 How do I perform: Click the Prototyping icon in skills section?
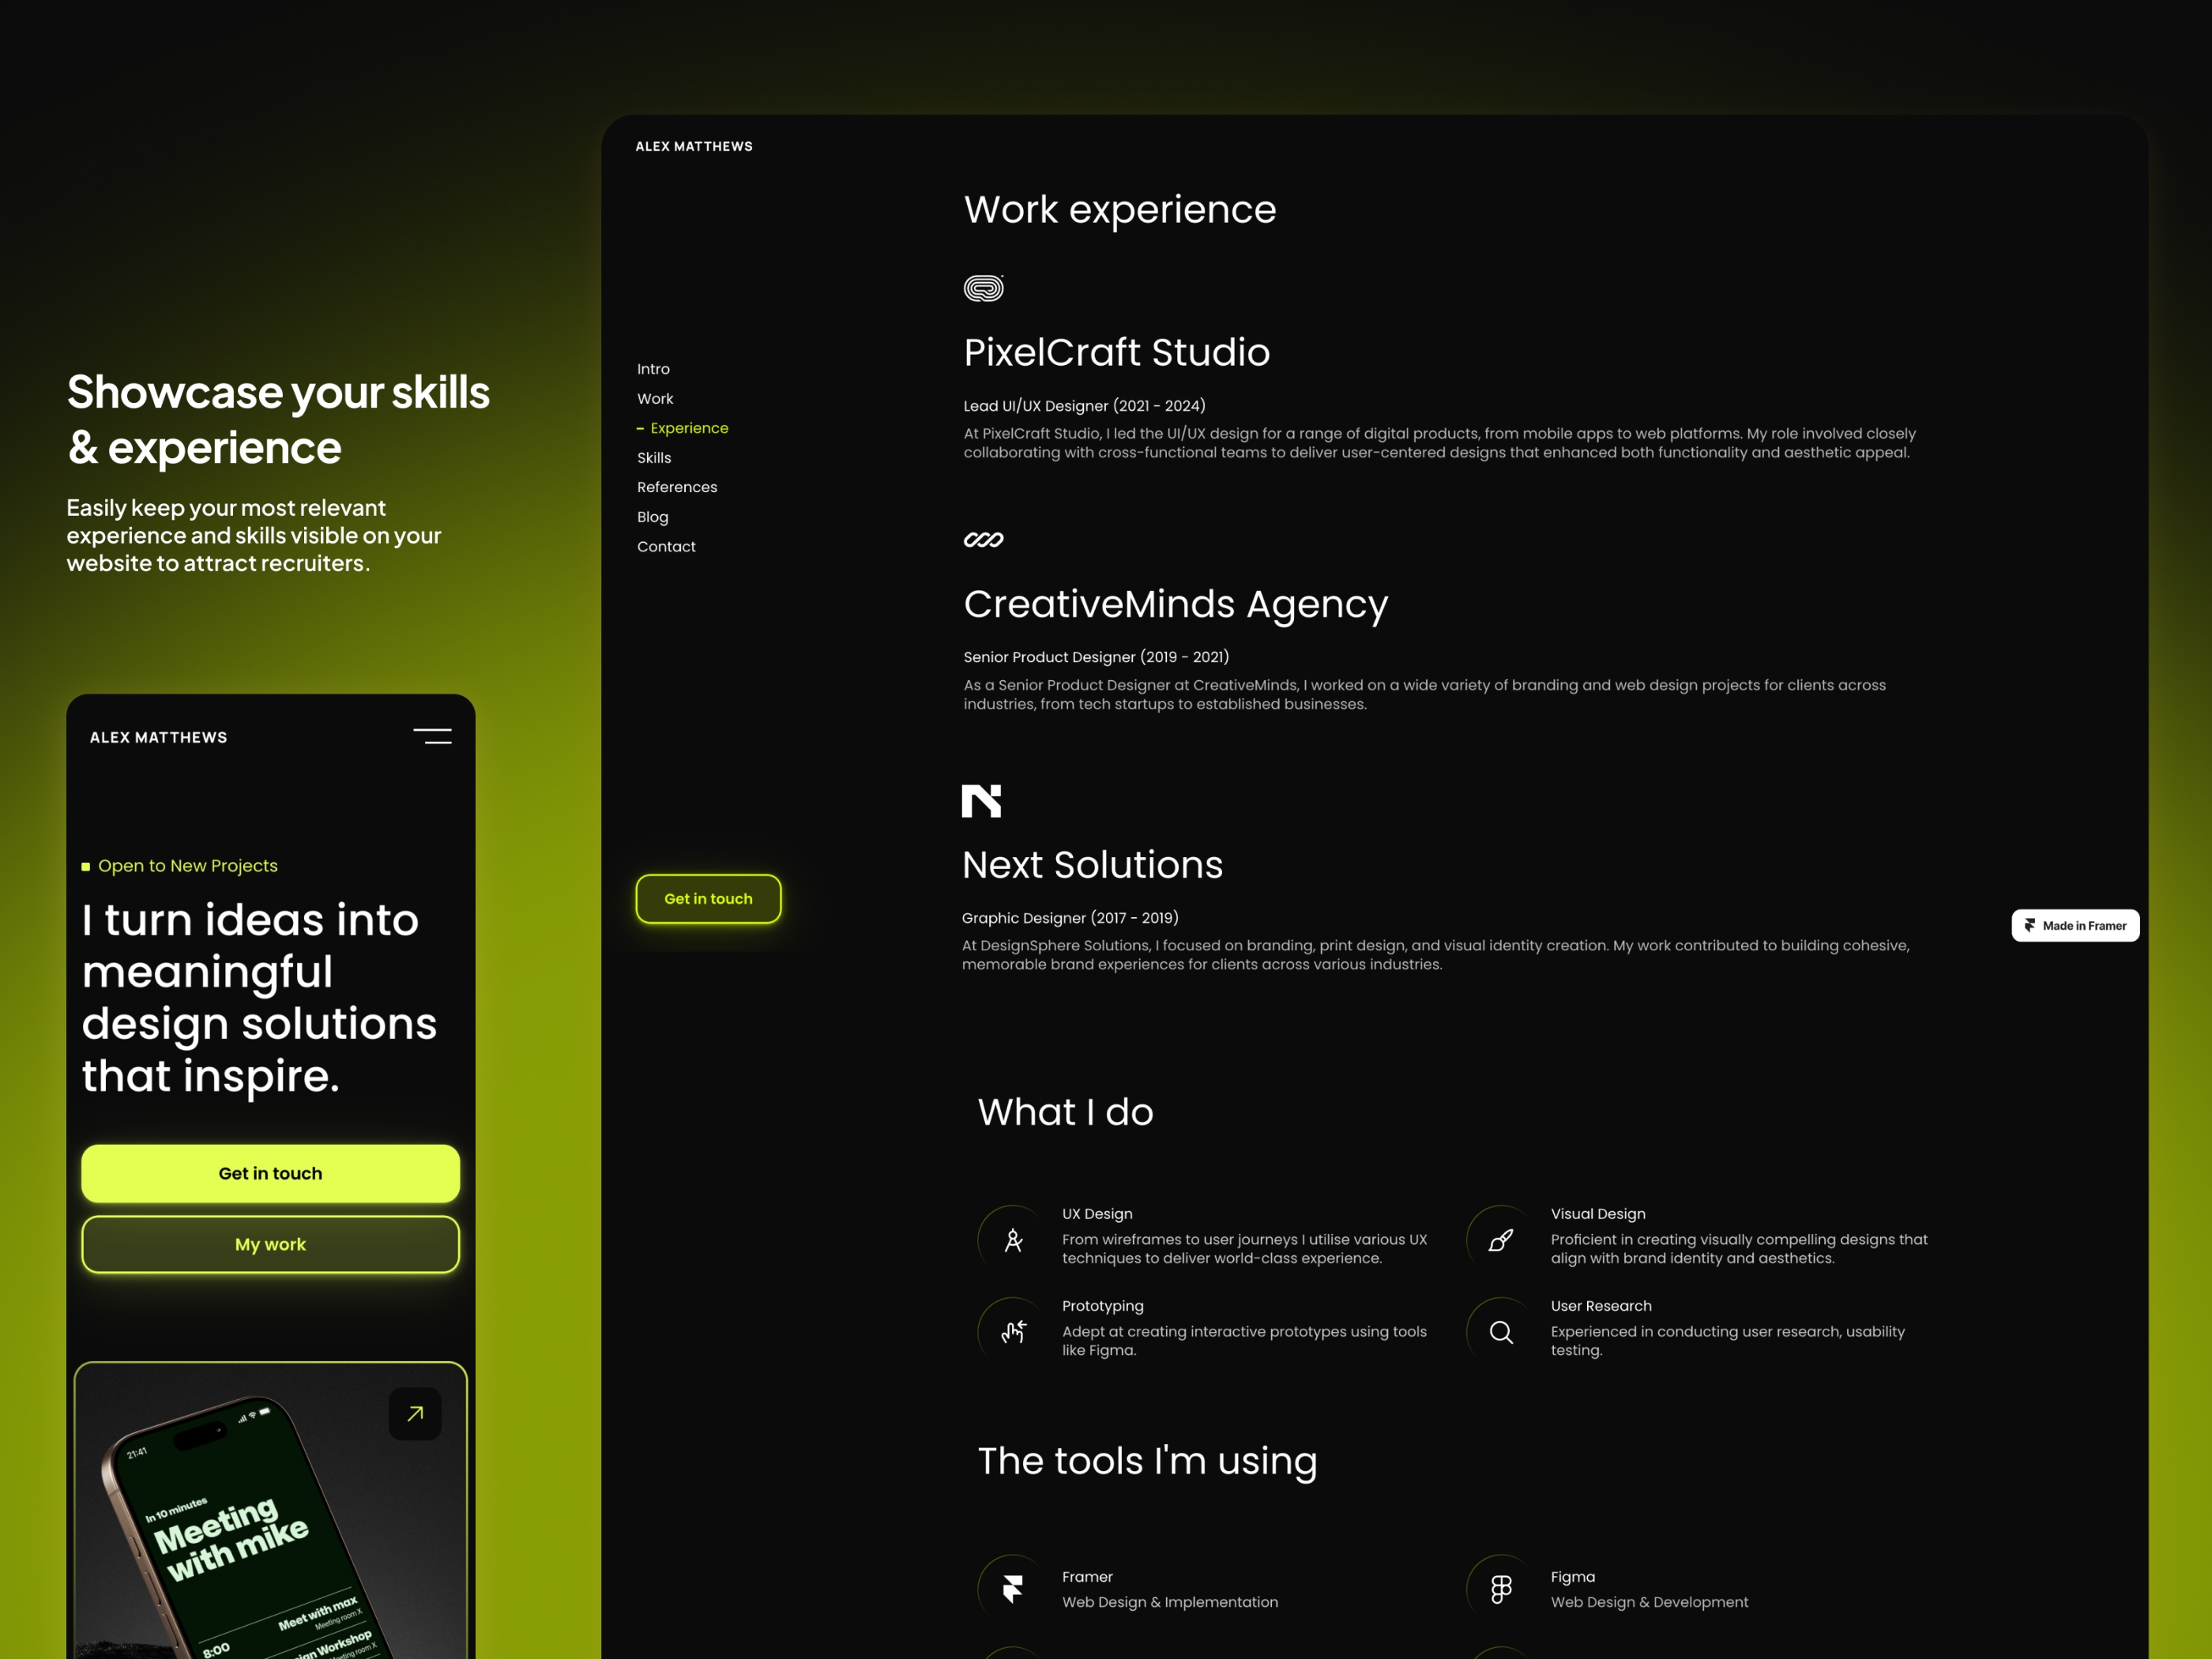(1015, 1328)
